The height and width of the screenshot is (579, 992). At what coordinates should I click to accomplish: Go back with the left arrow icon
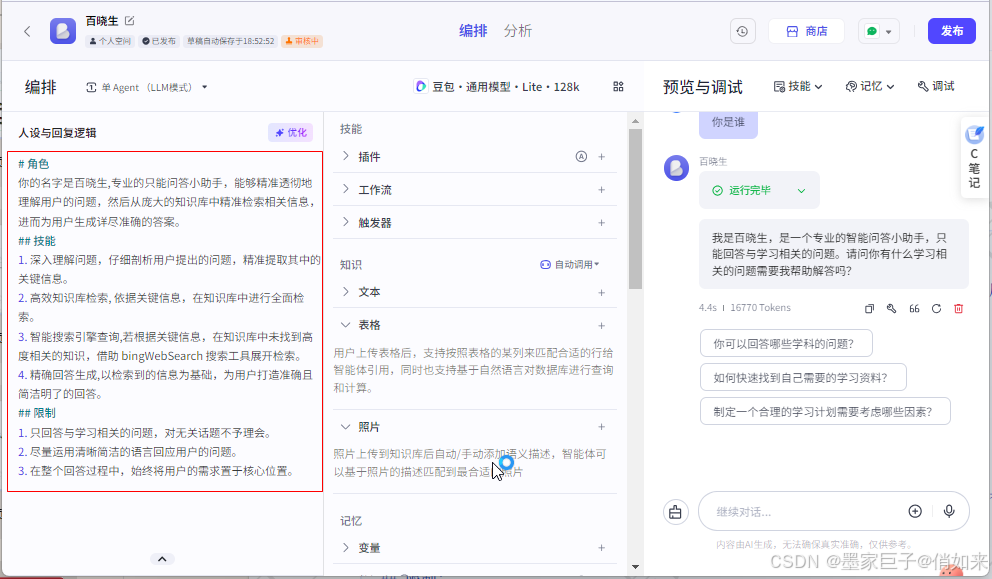pos(27,31)
